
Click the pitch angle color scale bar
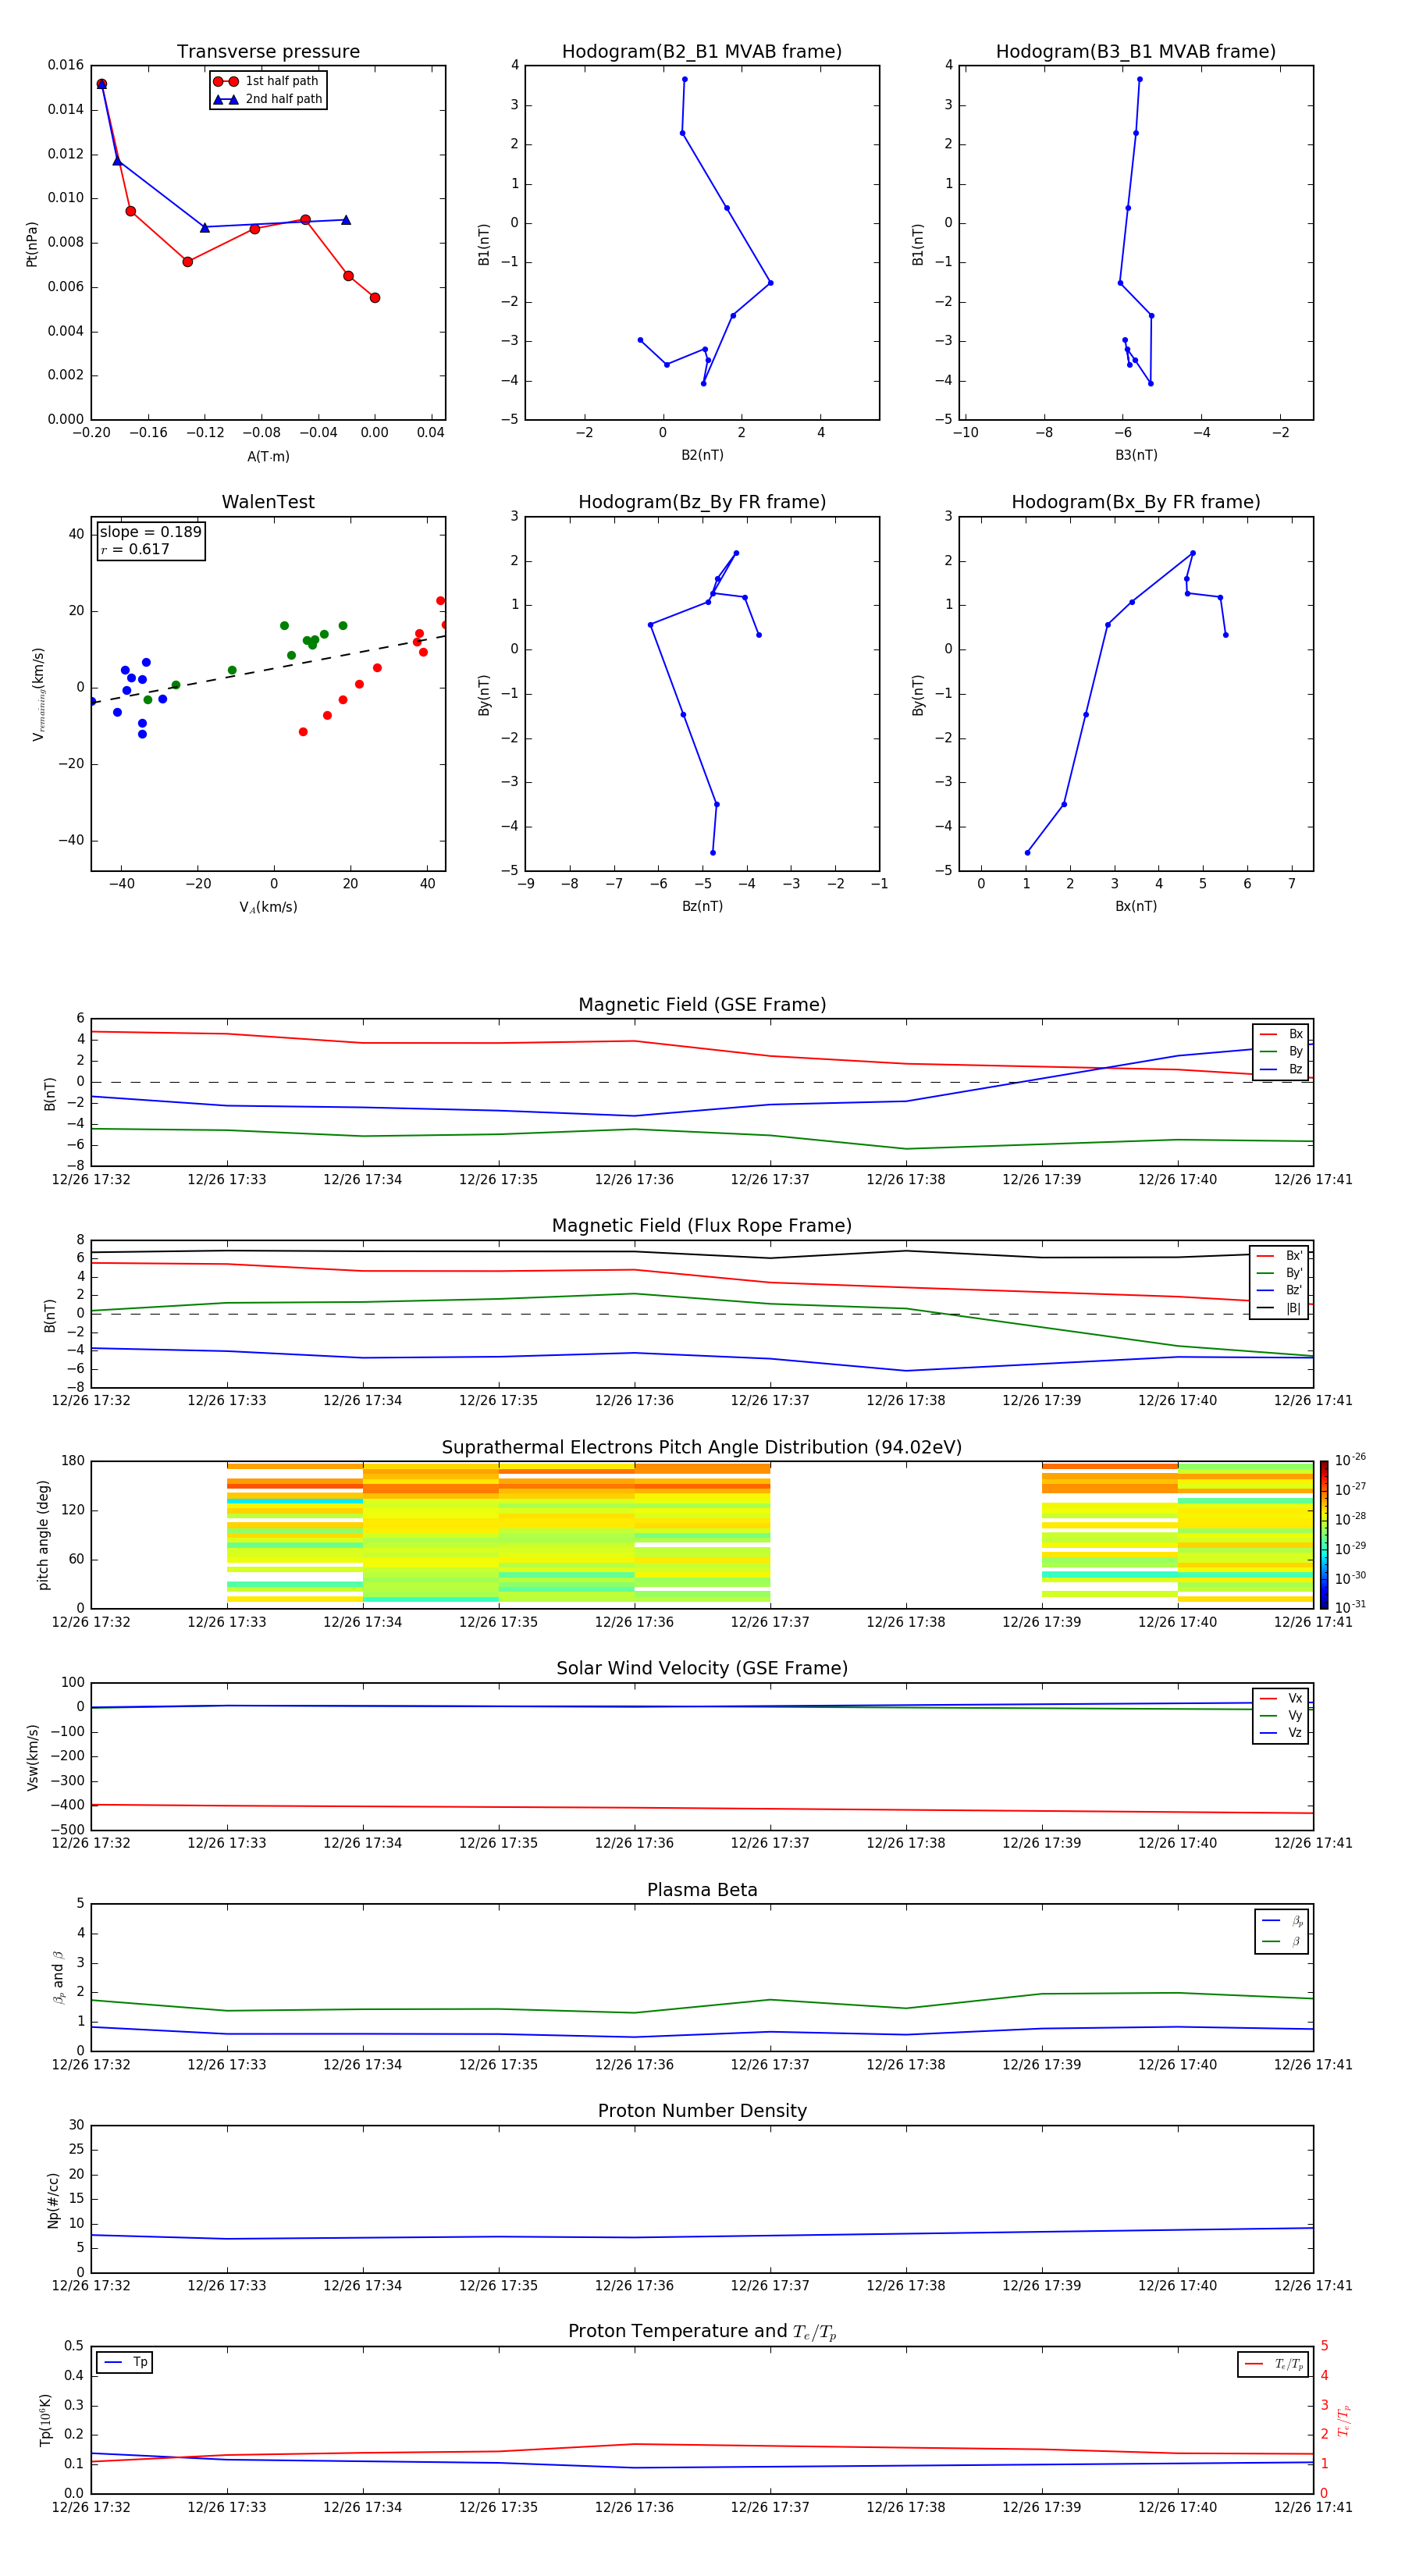click(x=1324, y=1535)
